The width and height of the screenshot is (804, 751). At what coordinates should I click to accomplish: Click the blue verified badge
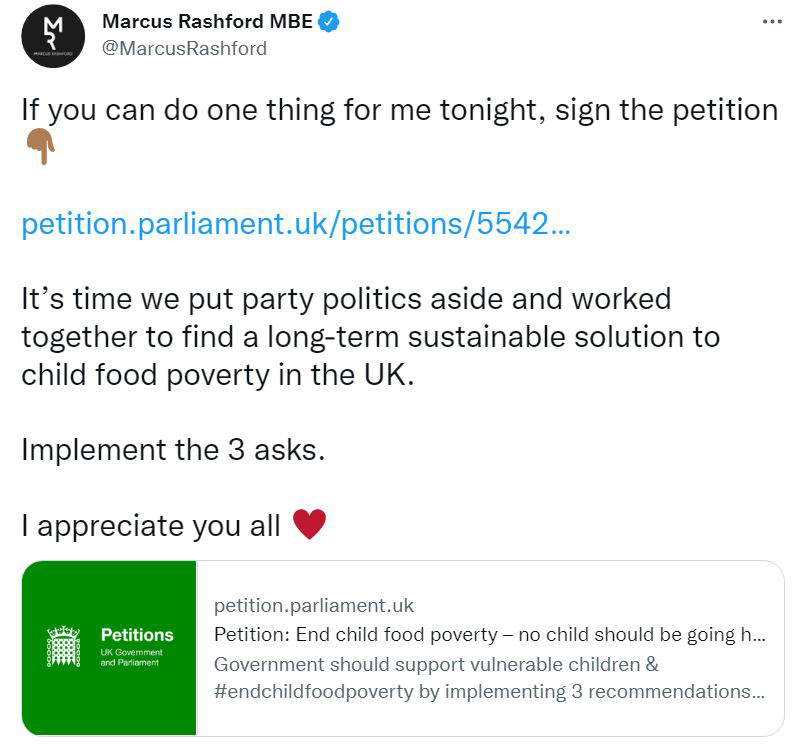(330, 22)
